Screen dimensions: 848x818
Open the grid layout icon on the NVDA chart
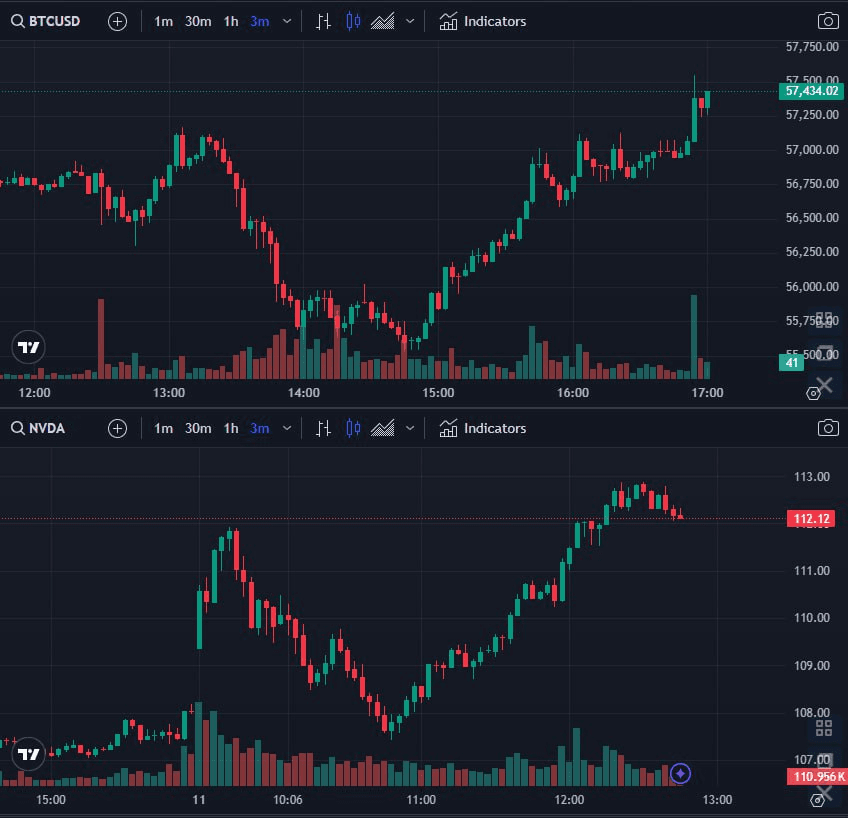824,728
